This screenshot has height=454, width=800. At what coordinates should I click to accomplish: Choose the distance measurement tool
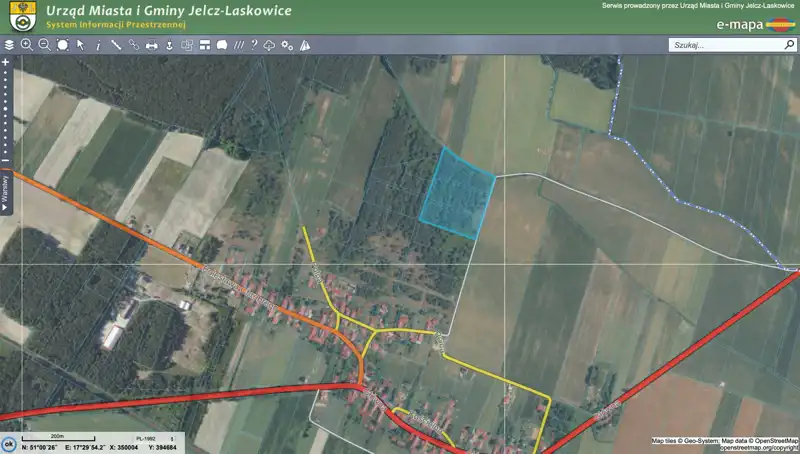(x=116, y=45)
